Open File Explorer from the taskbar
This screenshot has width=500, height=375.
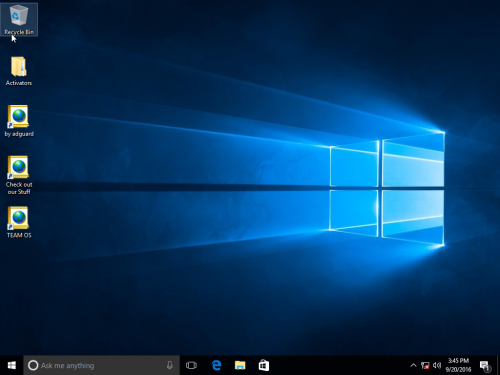(240, 365)
